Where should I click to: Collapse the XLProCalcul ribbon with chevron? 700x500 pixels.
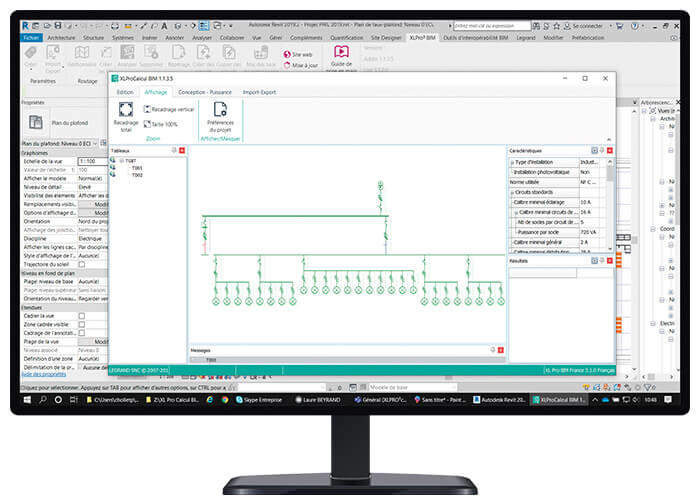point(609,139)
